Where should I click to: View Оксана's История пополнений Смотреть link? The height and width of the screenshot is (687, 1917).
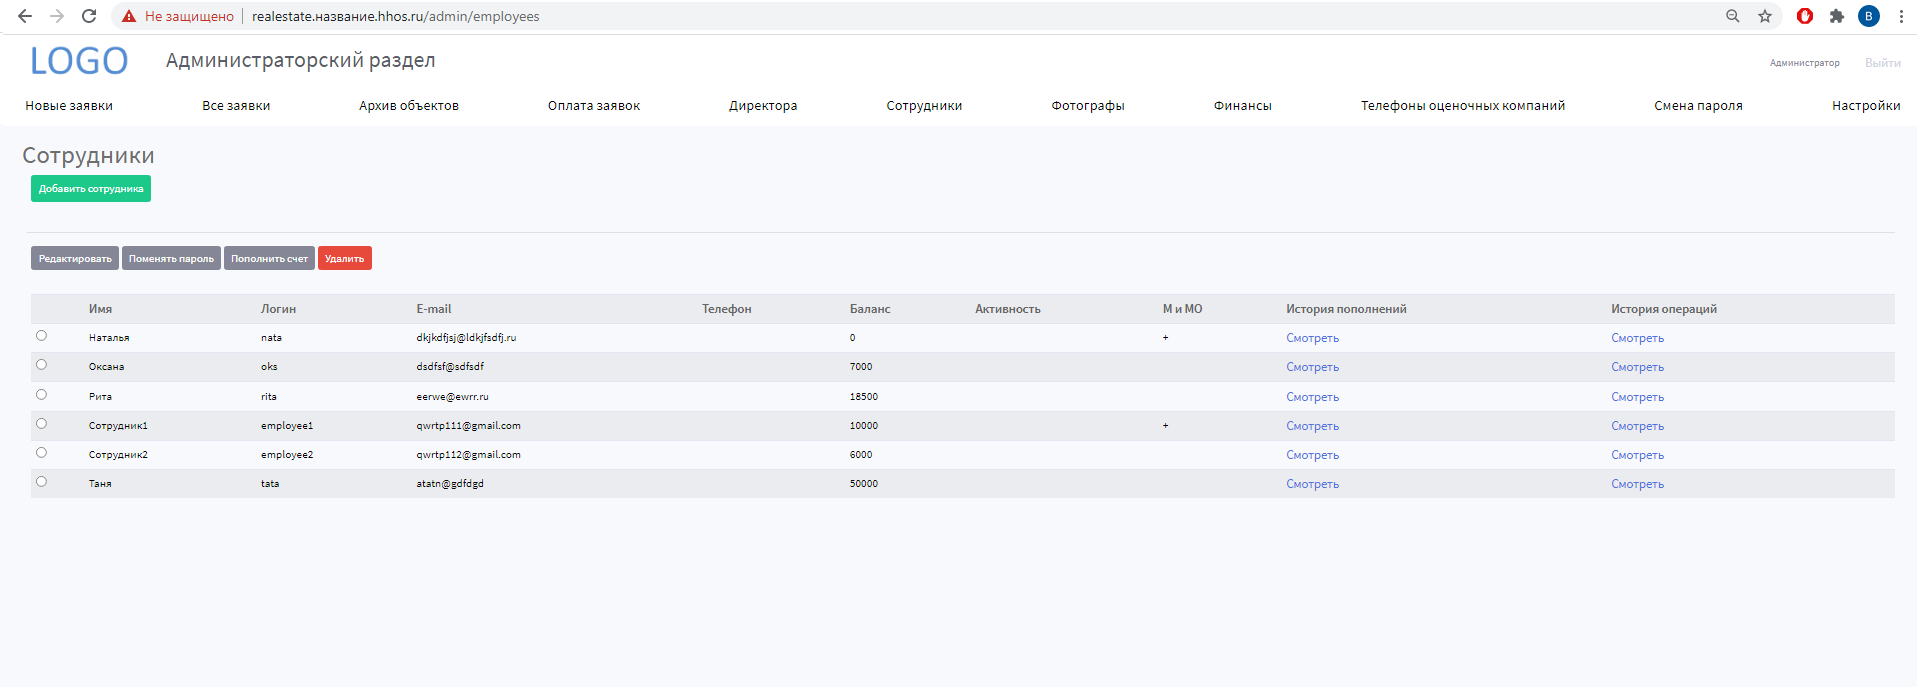click(x=1312, y=367)
